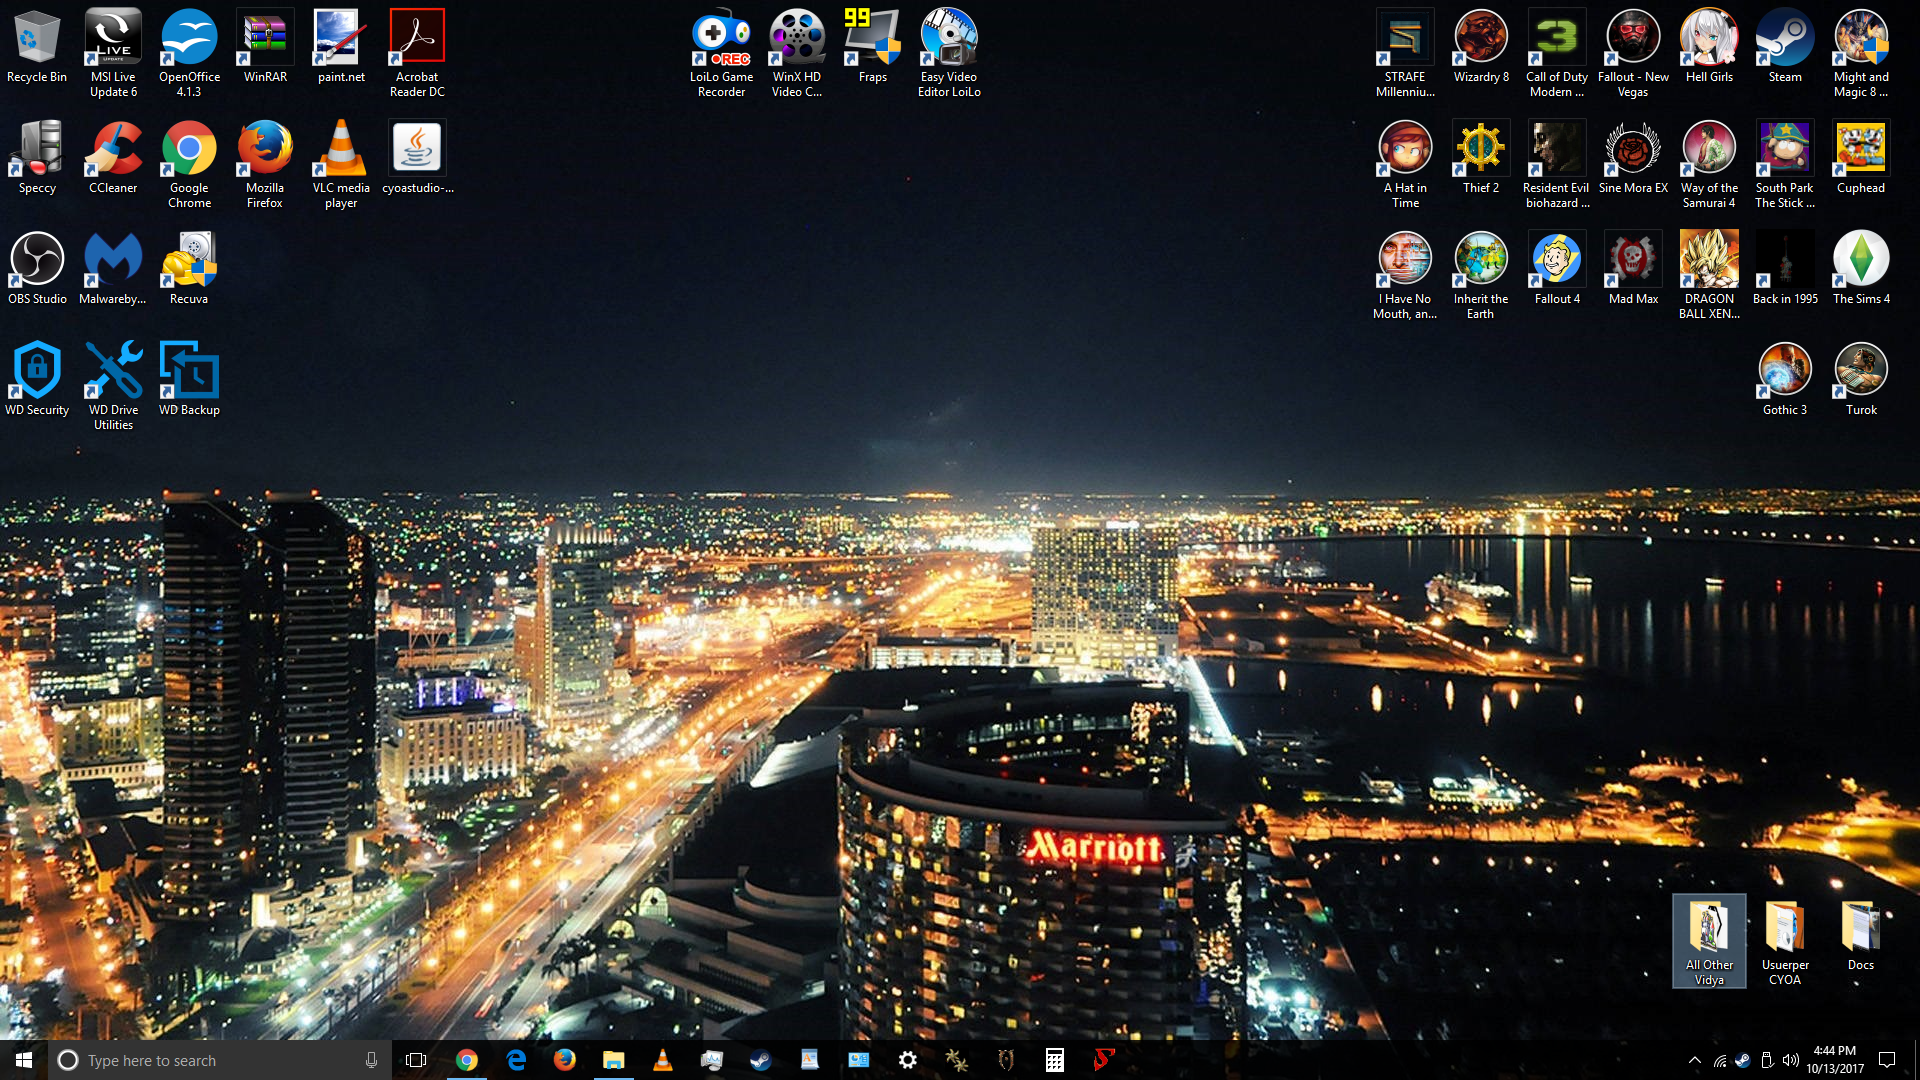Open File Explorer from the taskbar
1920x1080 pixels.
tap(614, 1060)
